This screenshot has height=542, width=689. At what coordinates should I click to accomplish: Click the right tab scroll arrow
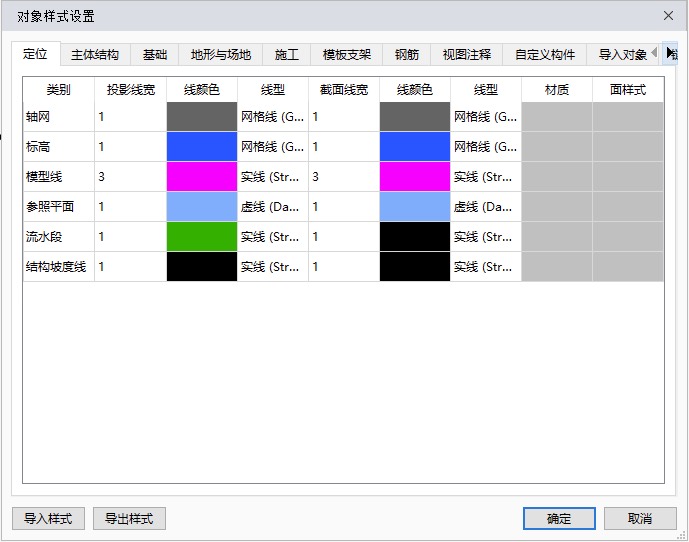[670, 53]
